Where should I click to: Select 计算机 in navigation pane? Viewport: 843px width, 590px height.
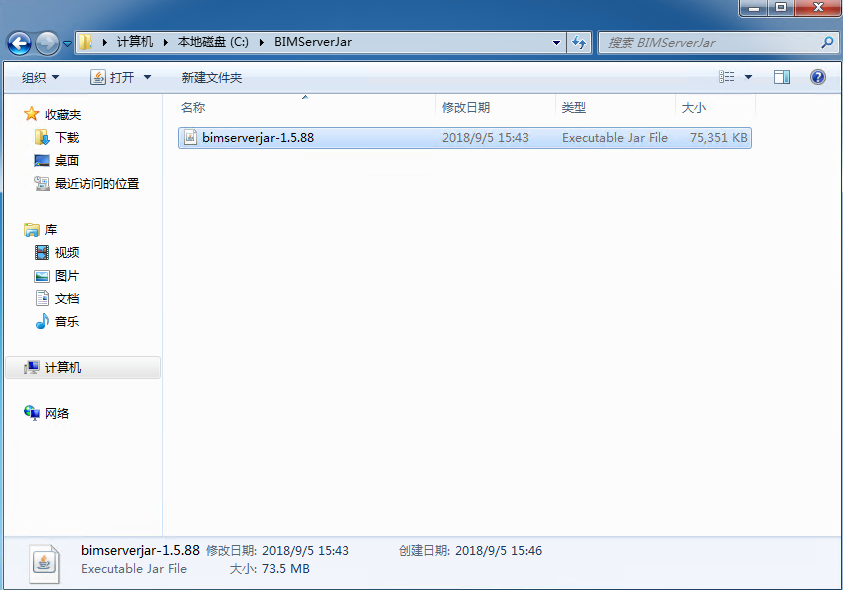(x=63, y=368)
